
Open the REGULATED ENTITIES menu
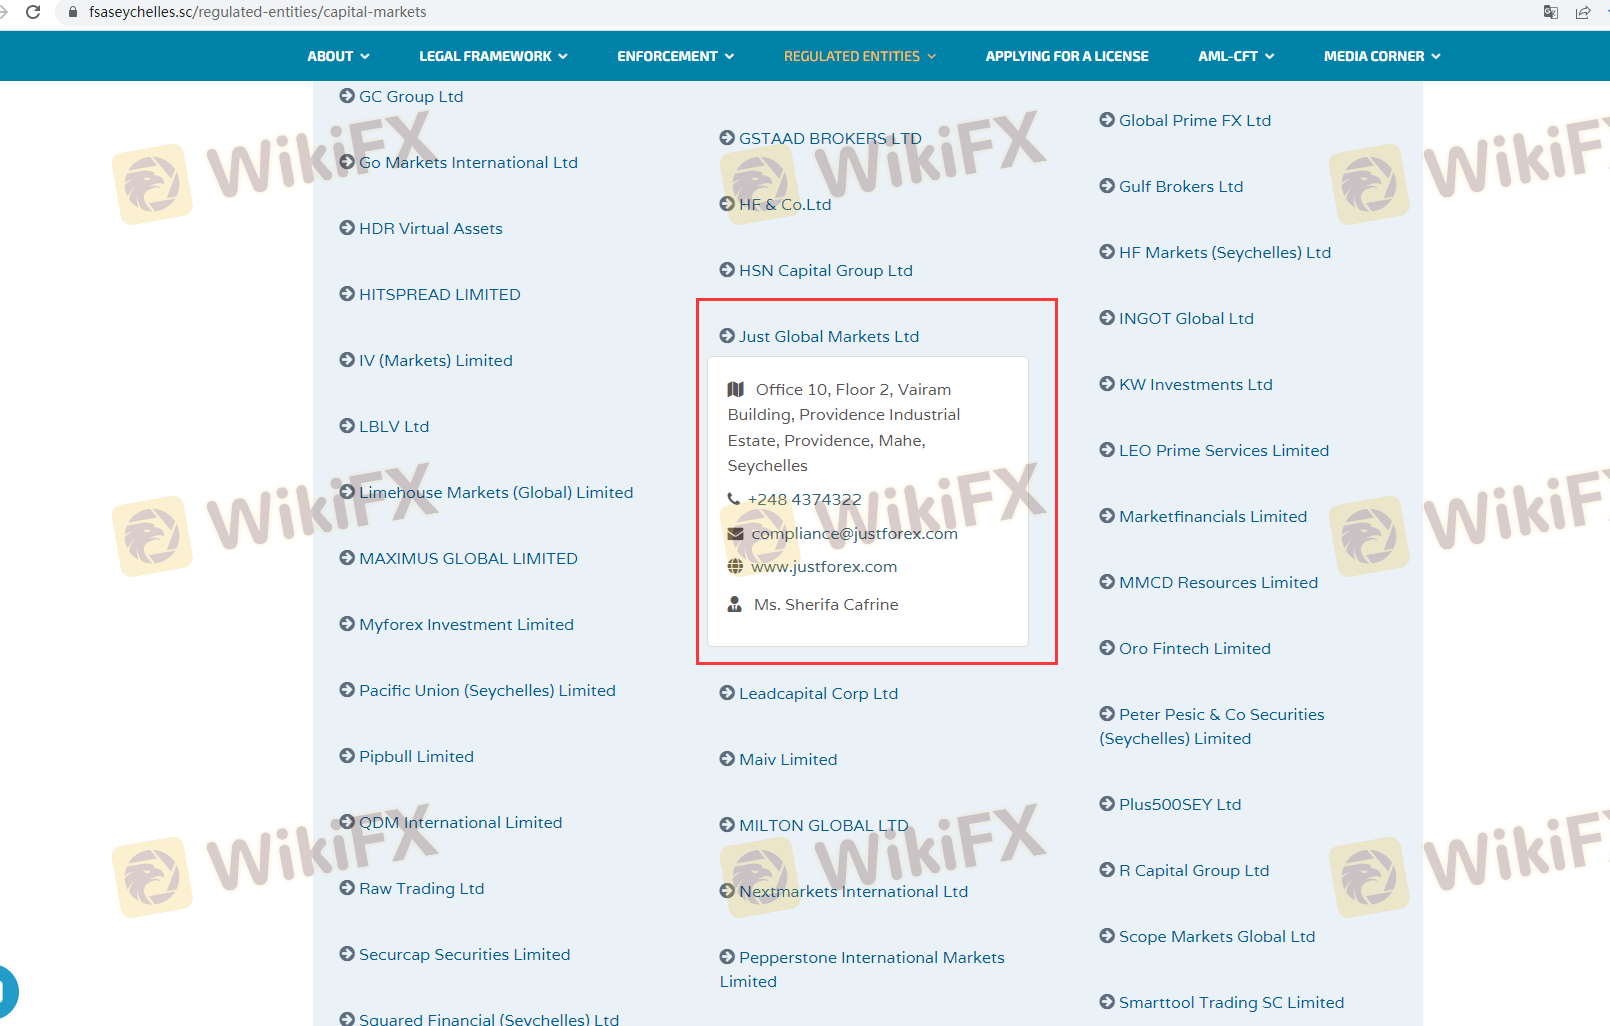[859, 56]
